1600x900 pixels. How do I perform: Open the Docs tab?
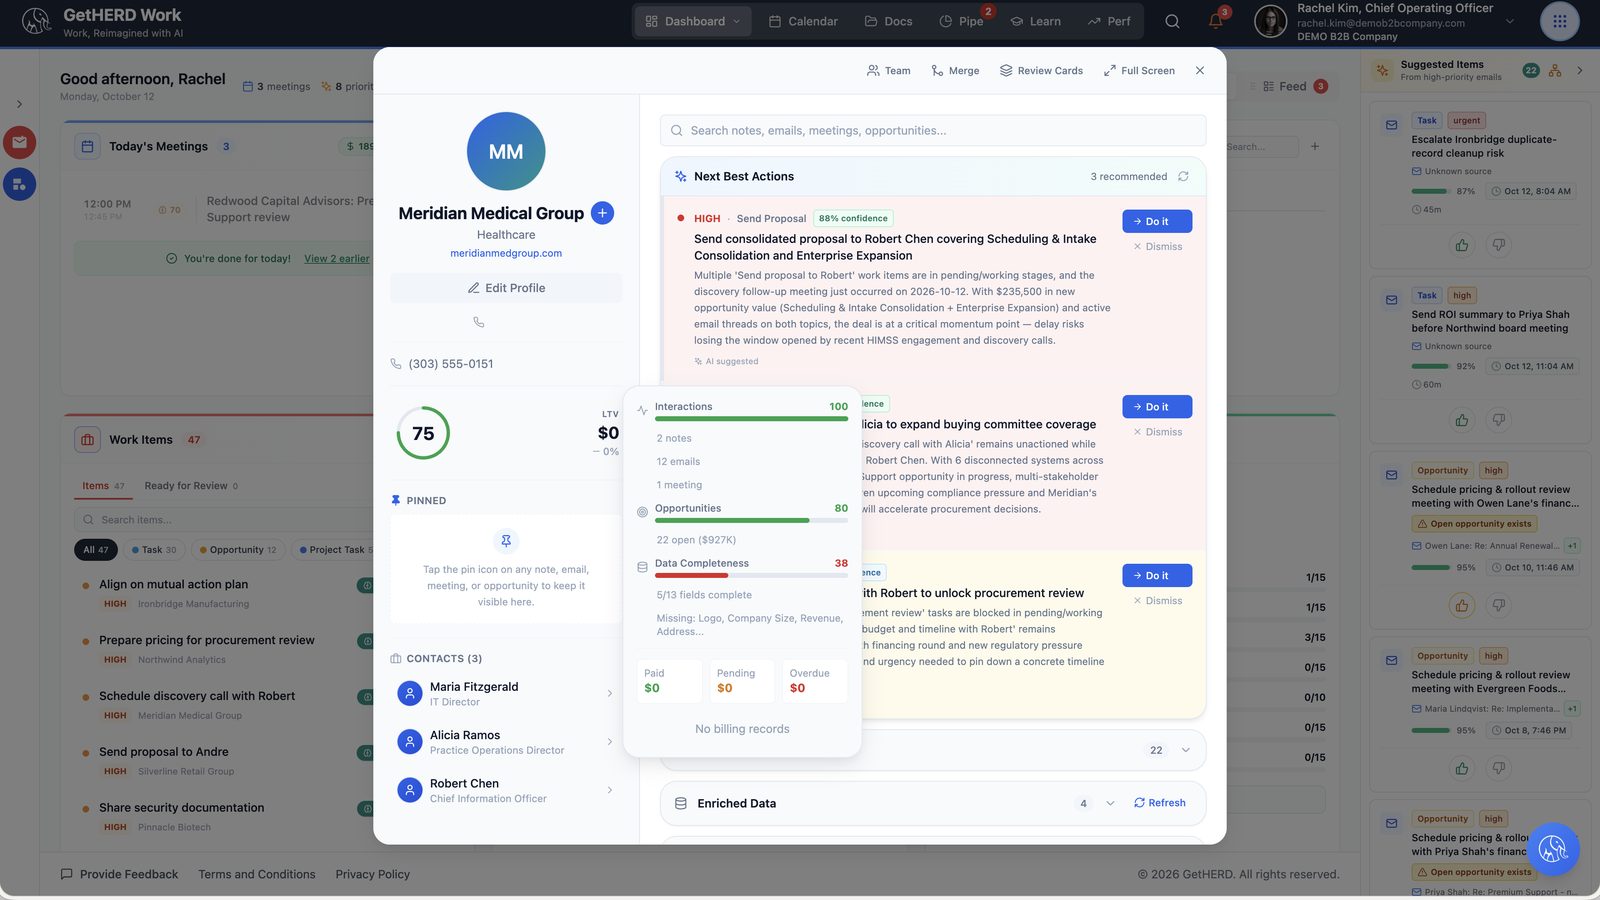click(x=888, y=21)
